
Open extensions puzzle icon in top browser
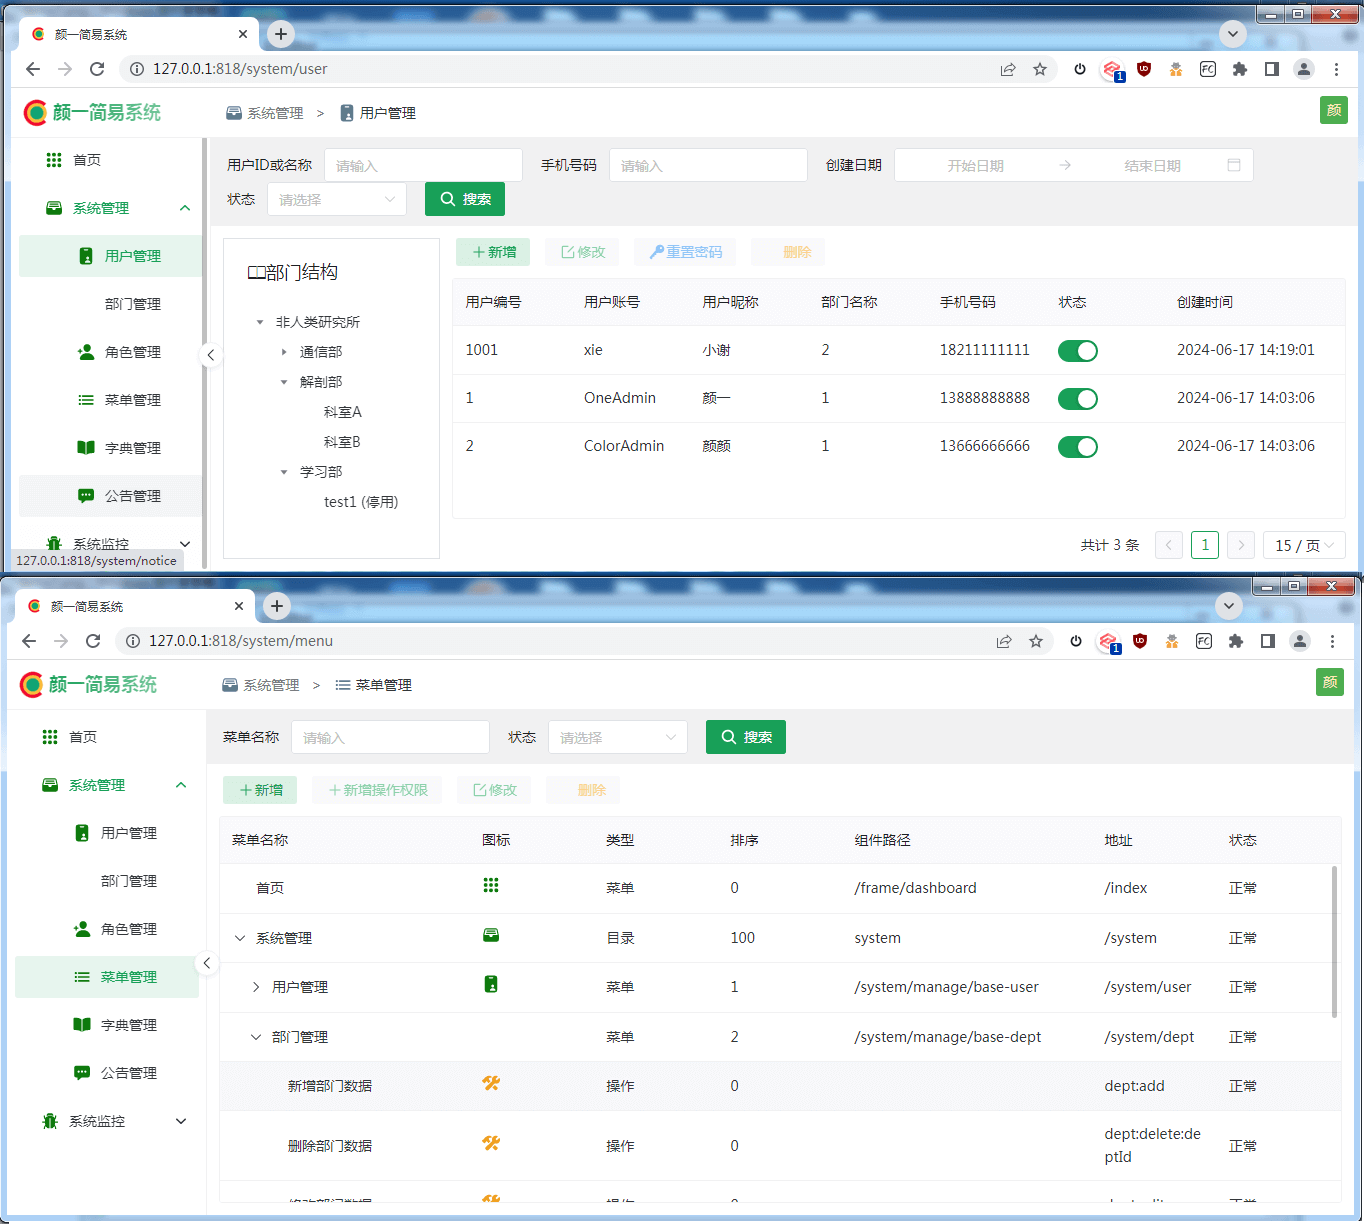[x=1240, y=69]
